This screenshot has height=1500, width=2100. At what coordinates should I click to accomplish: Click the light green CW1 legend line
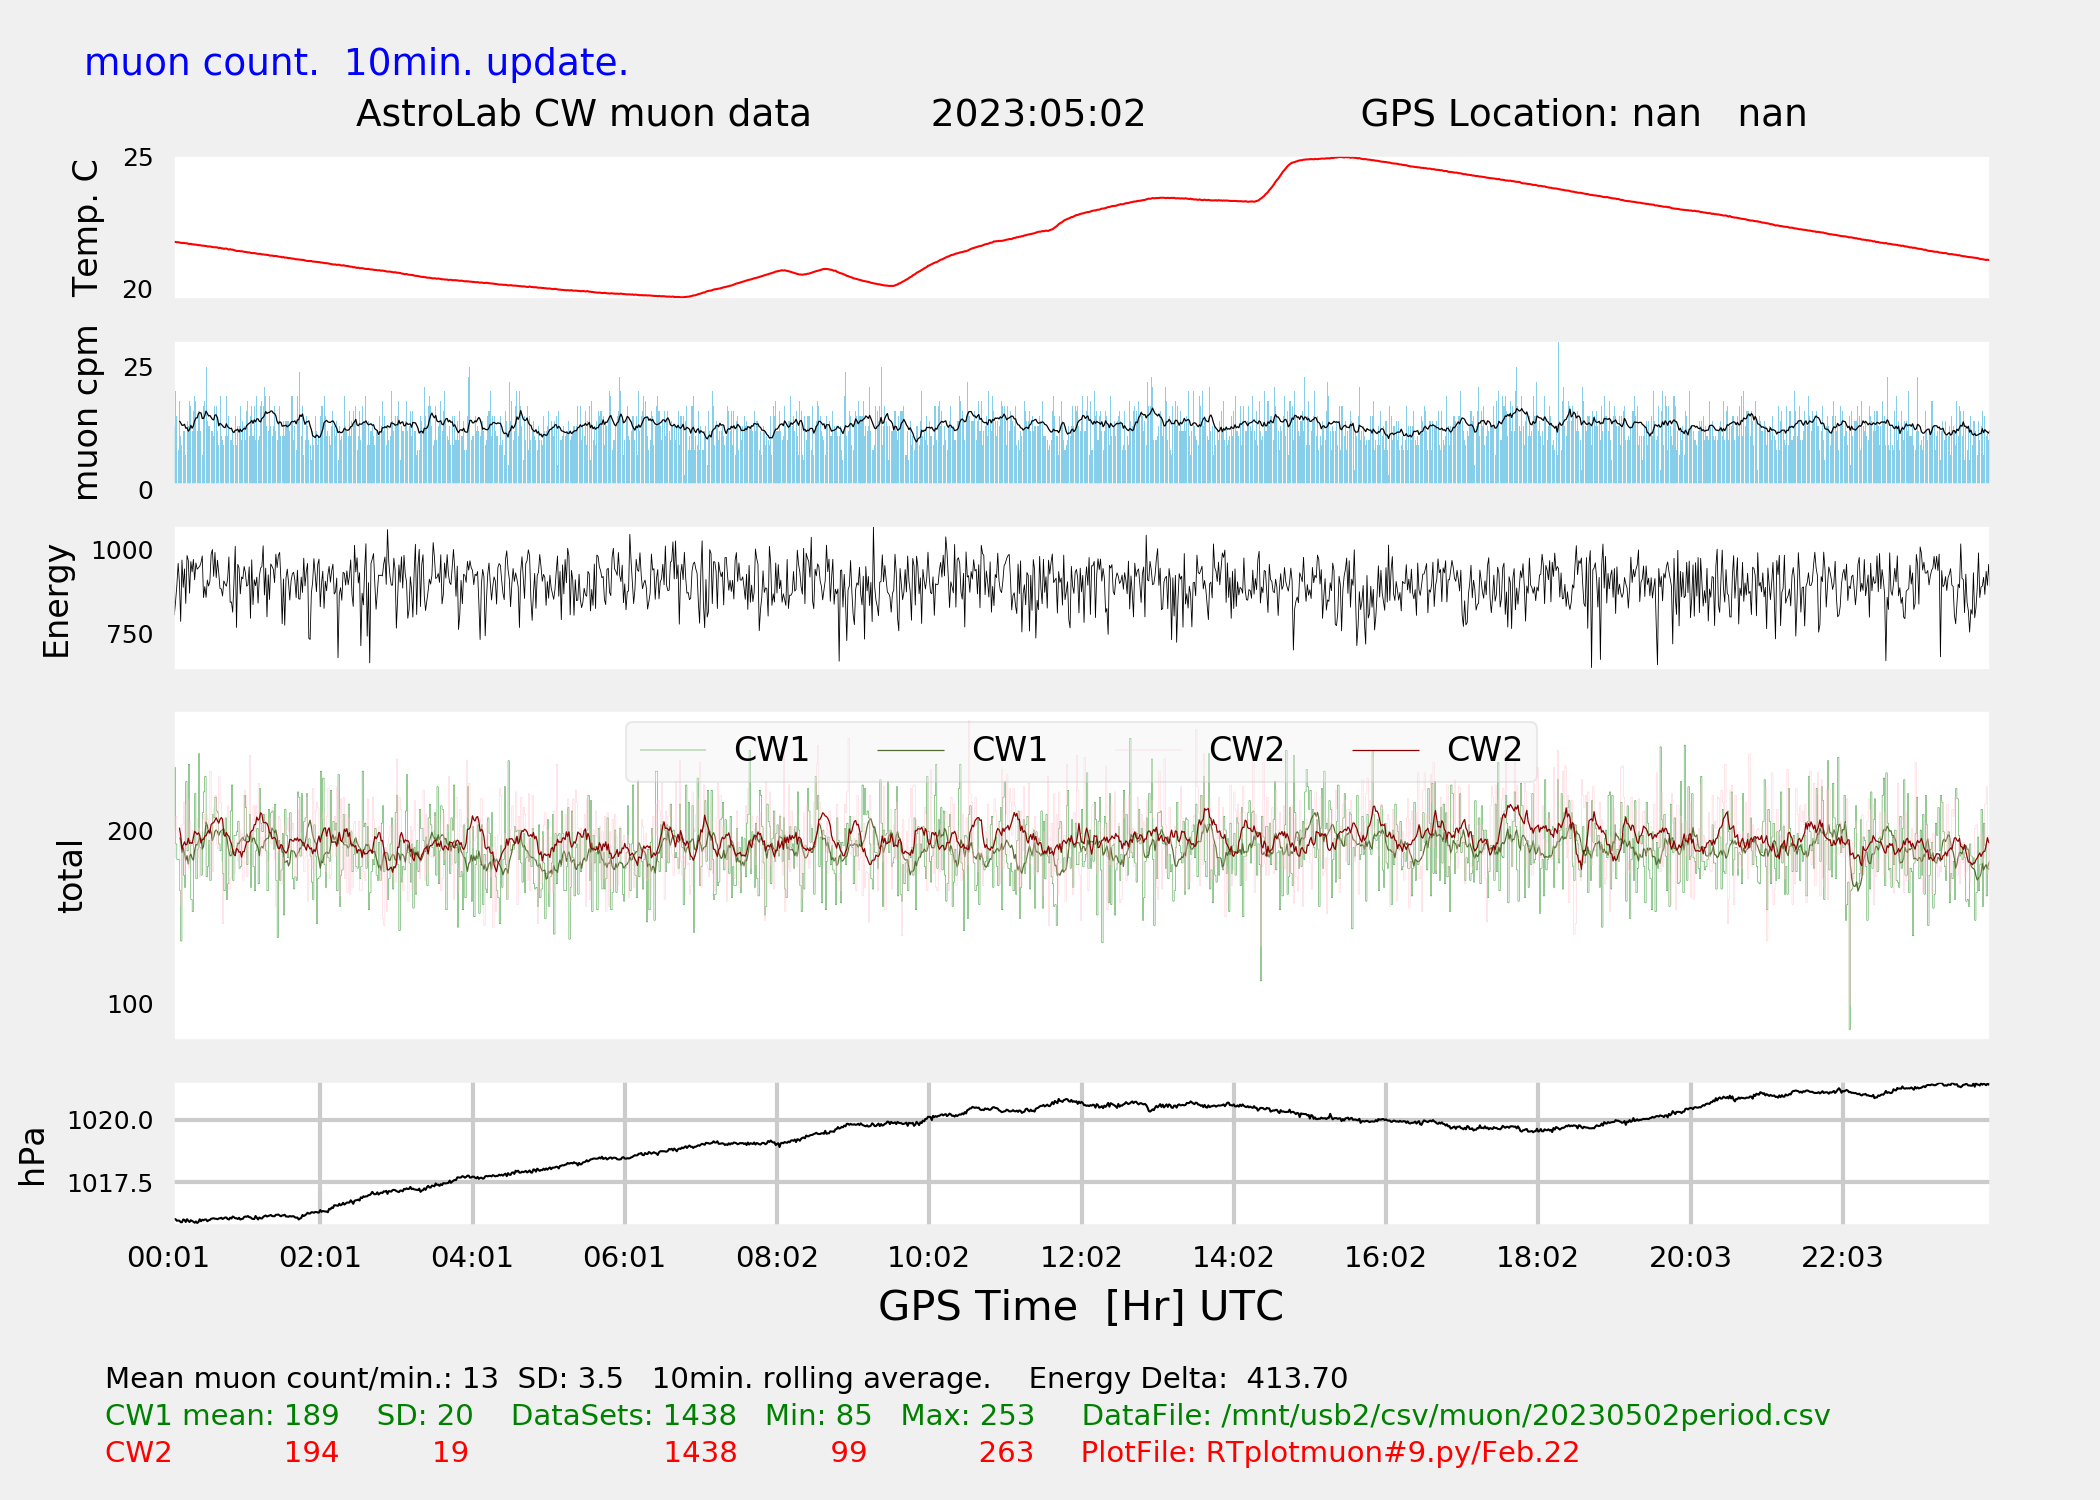(x=673, y=750)
